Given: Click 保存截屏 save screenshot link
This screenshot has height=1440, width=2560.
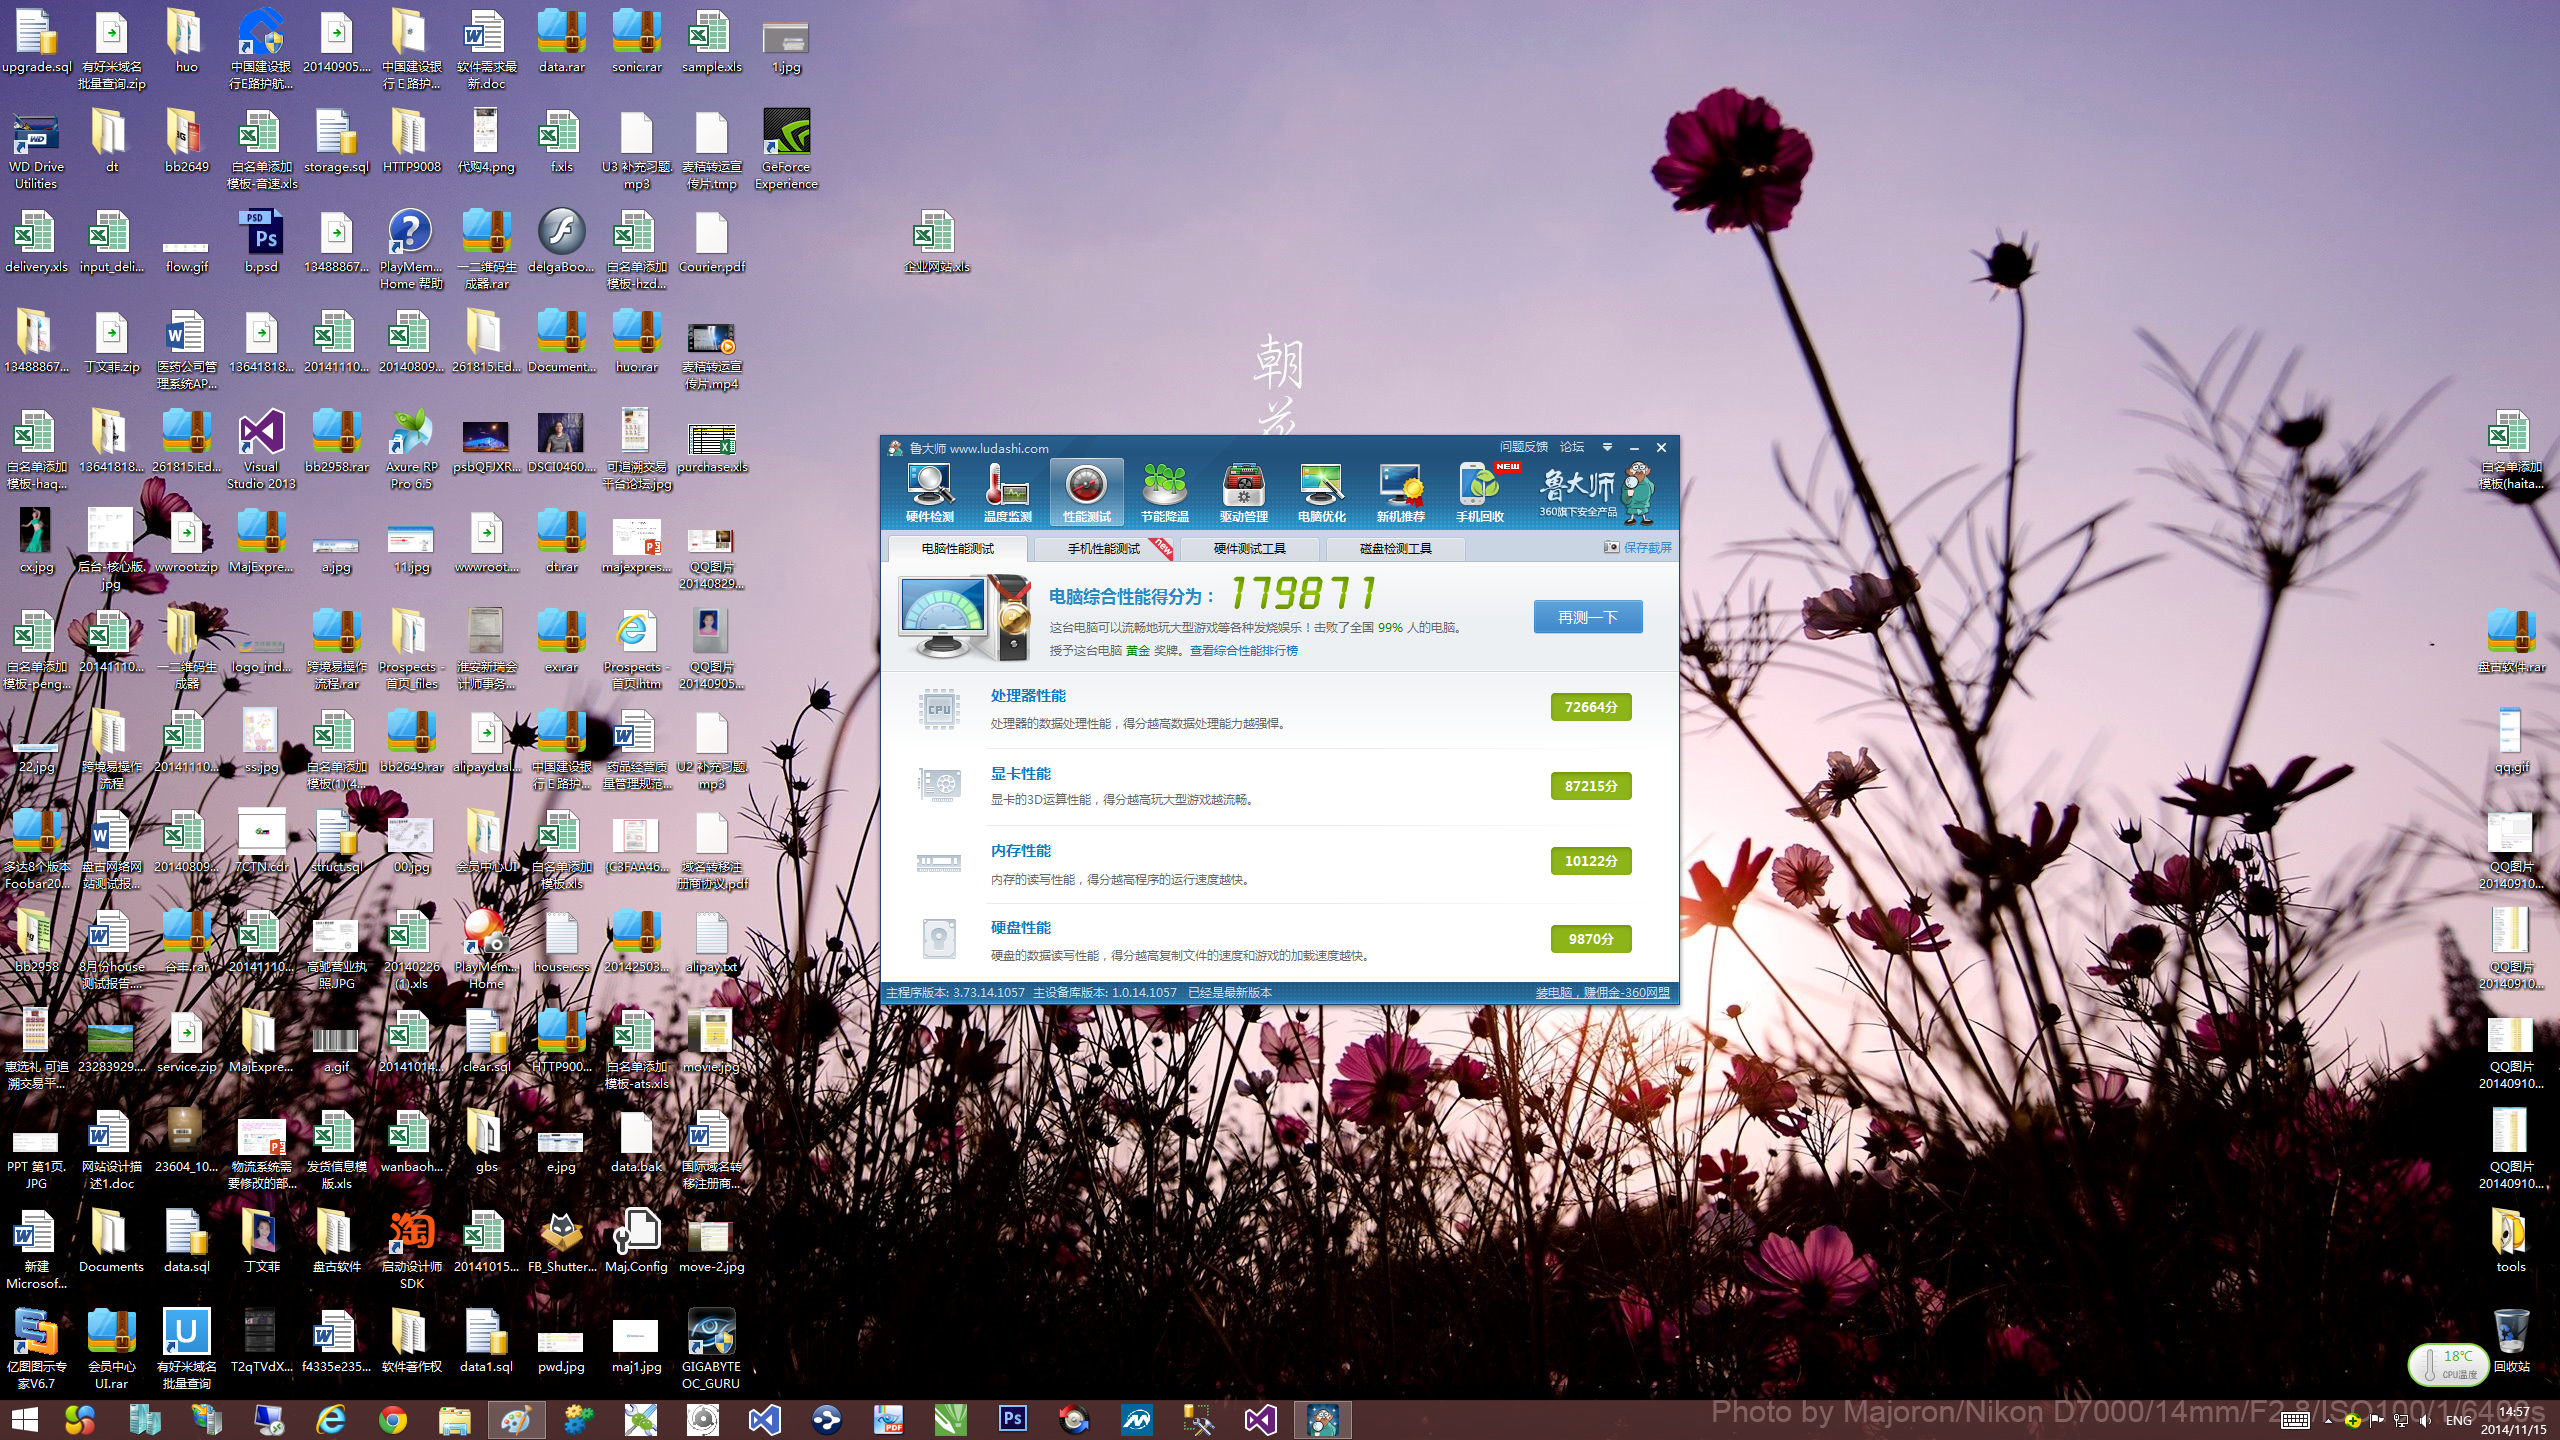Looking at the screenshot, I should (x=1646, y=547).
